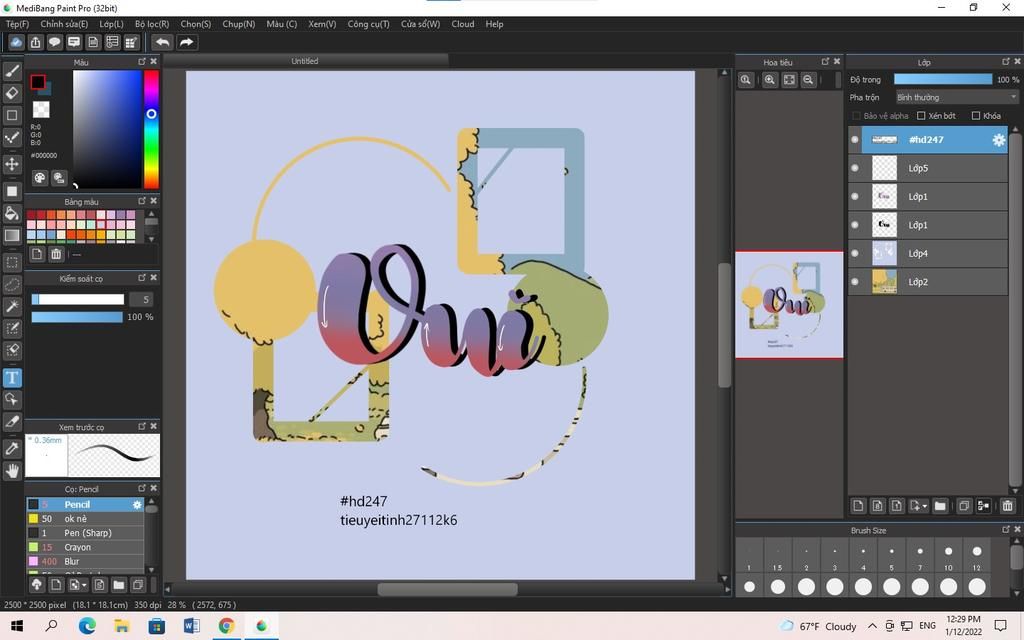This screenshot has height=640, width=1024.
Task: Select the Brush tool
Action: point(12,71)
